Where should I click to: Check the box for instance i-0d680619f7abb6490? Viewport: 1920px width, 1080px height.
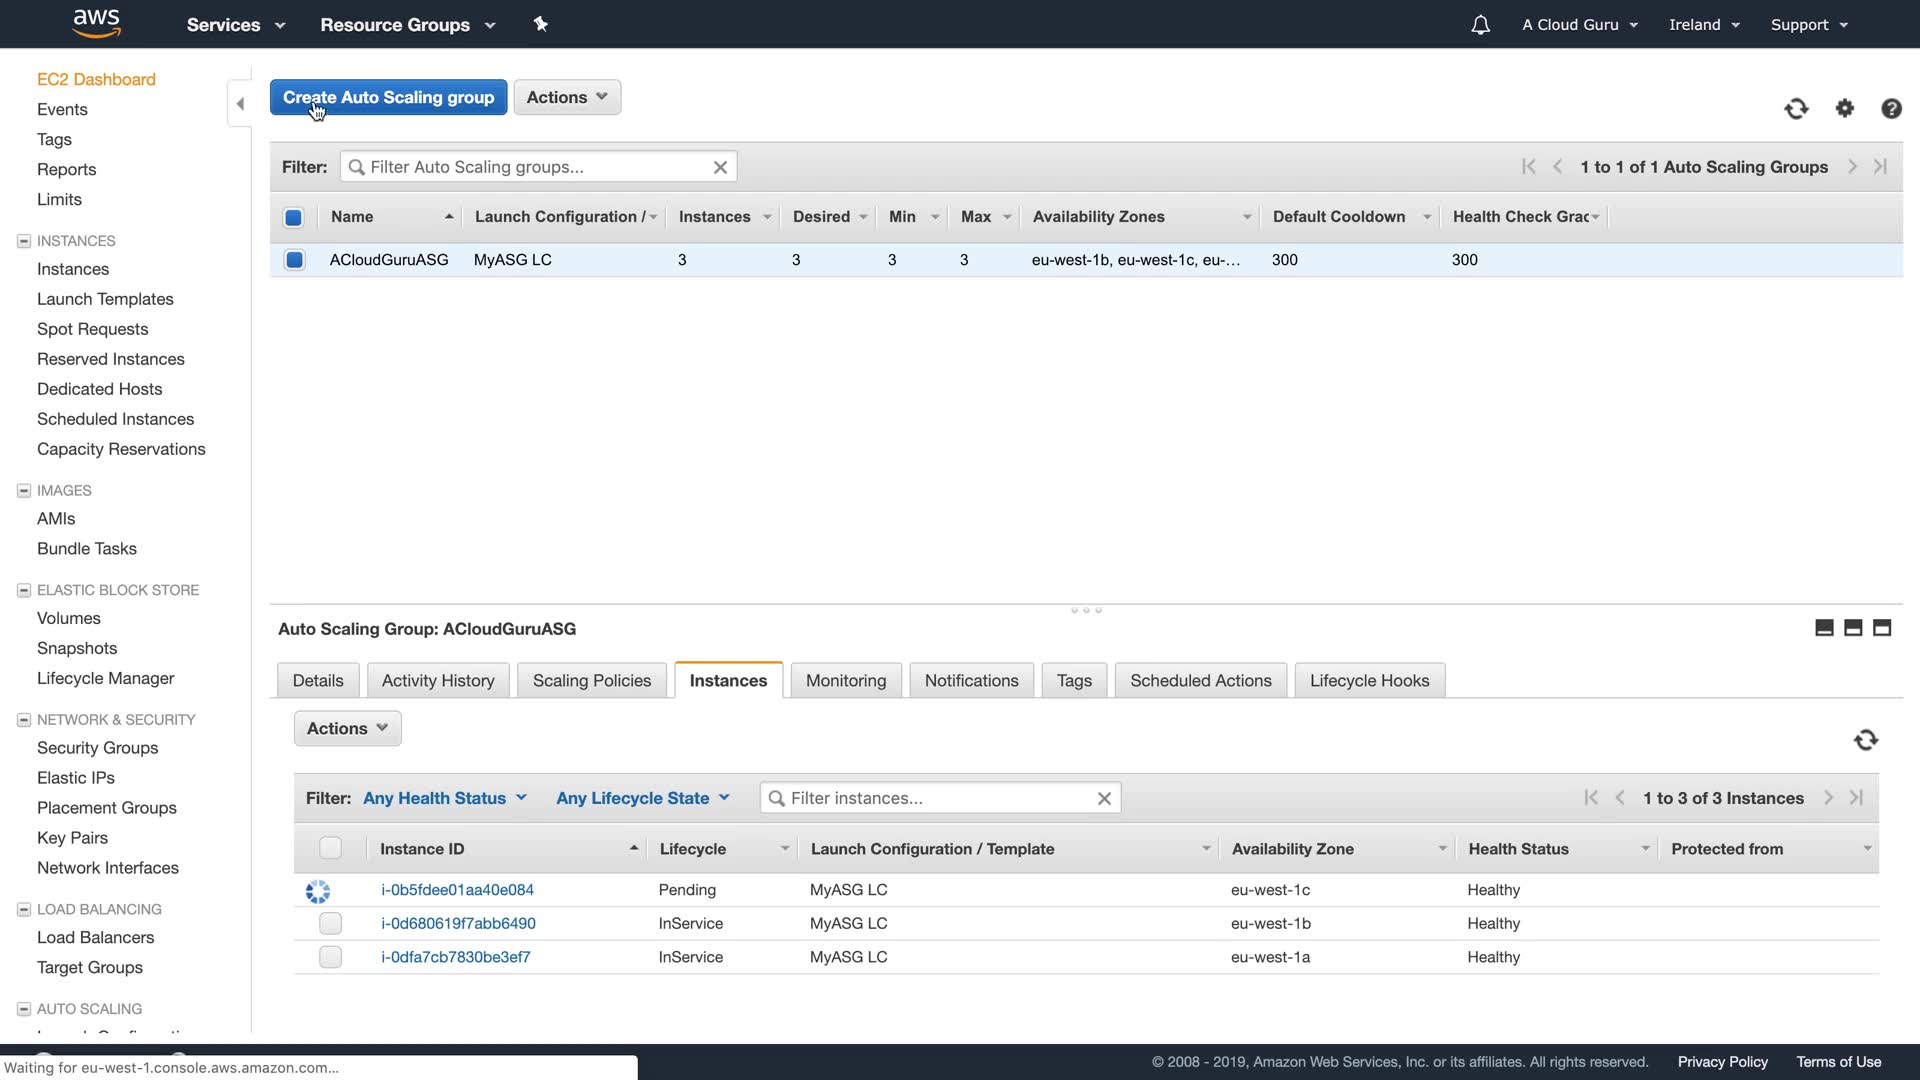coord(330,923)
